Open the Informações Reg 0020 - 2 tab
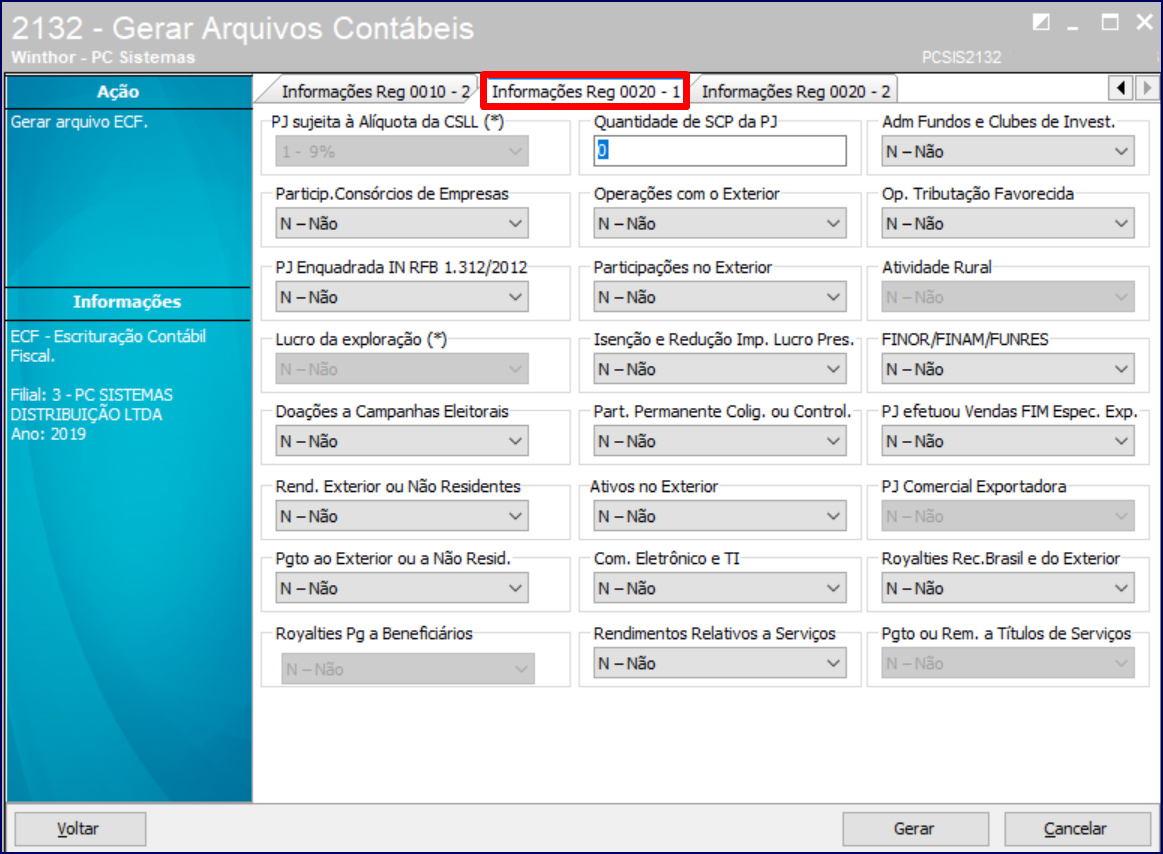 [x=796, y=91]
